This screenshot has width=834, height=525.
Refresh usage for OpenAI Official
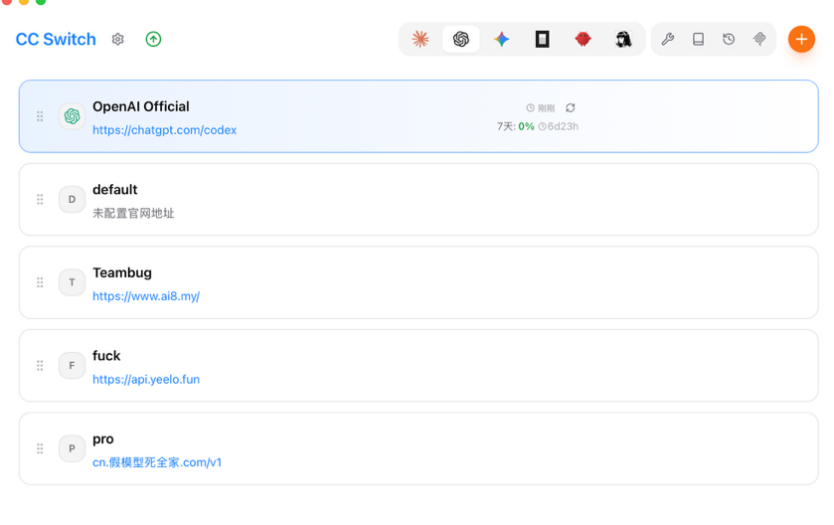[570, 108]
